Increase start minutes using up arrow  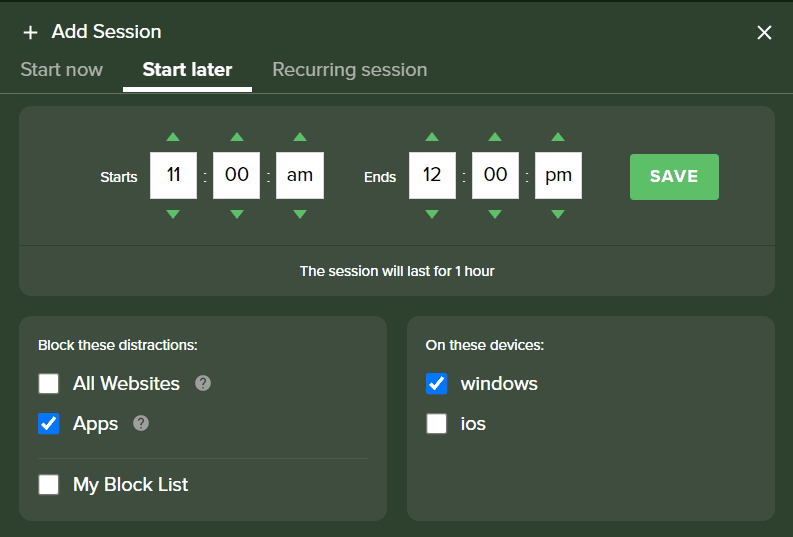click(x=237, y=137)
